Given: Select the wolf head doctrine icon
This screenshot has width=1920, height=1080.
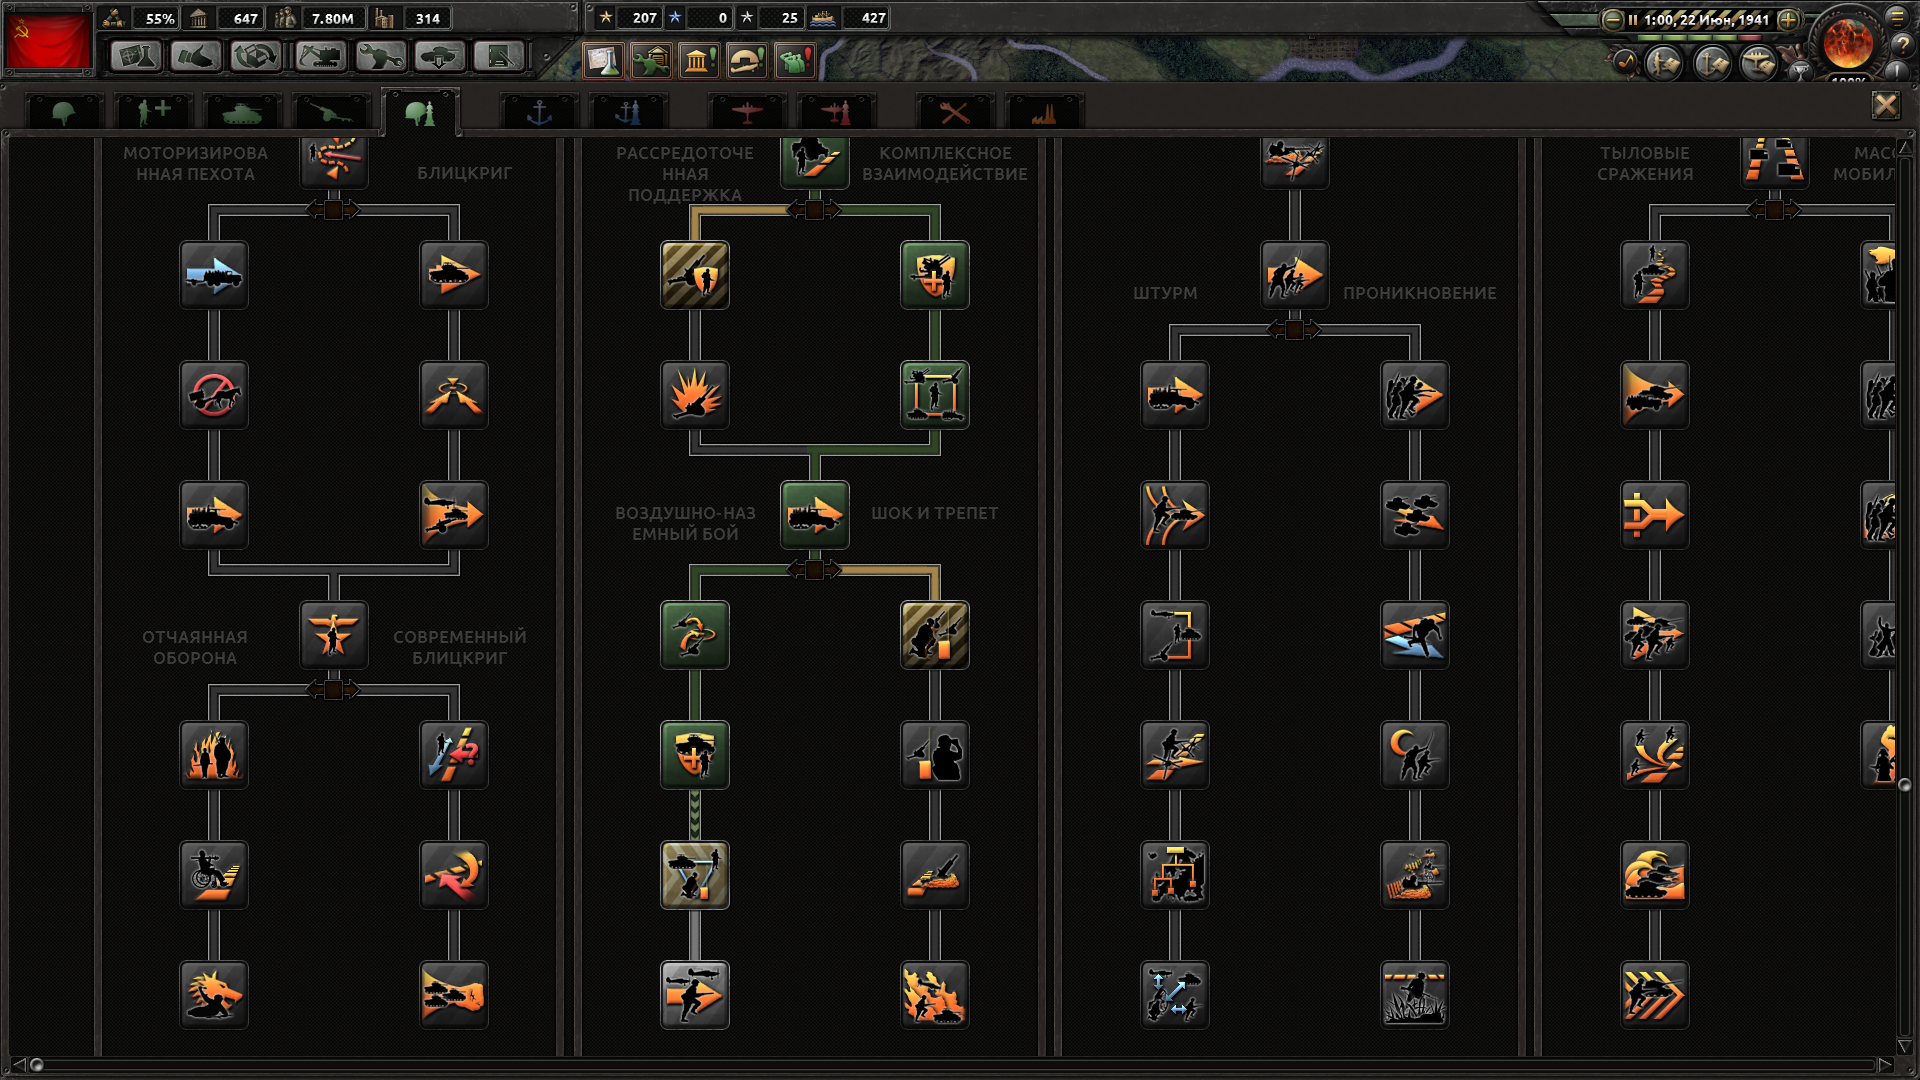Looking at the screenshot, I should pyautogui.click(x=214, y=995).
